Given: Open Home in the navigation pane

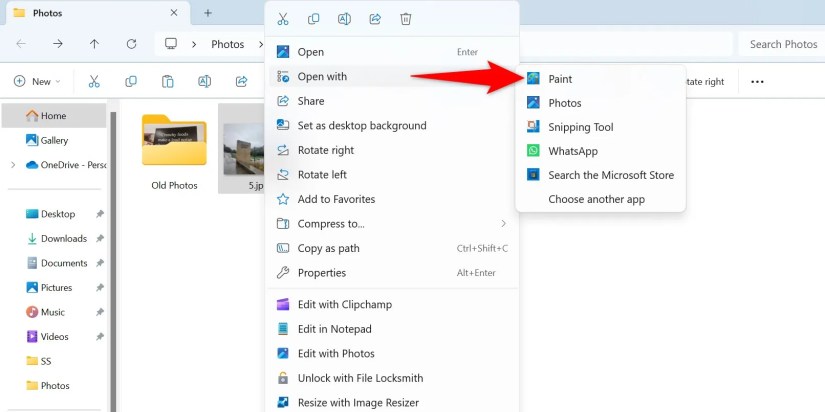Looking at the screenshot, I should point(54,116).
